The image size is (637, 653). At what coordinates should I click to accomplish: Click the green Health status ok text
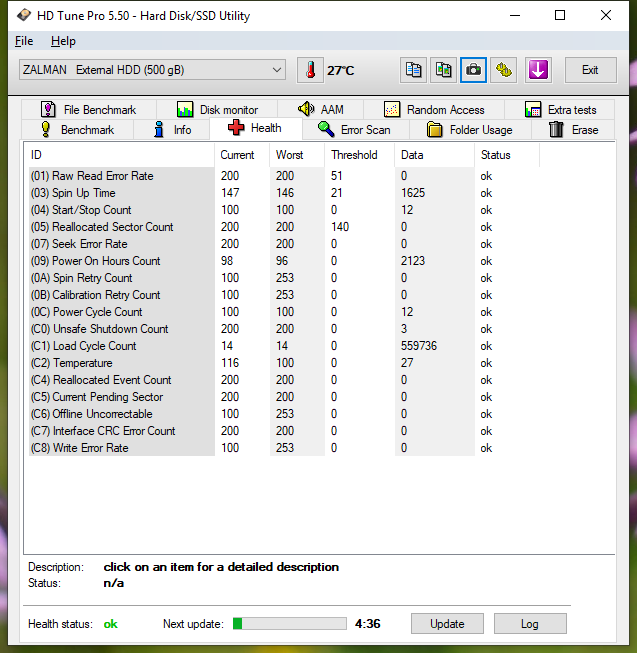click(110, 624)
